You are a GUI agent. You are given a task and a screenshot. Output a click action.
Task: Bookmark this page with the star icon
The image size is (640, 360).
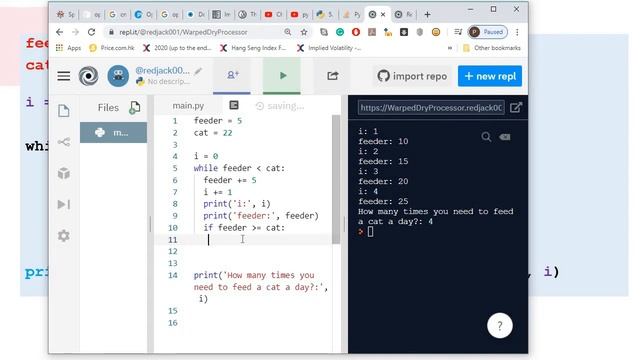304,32
